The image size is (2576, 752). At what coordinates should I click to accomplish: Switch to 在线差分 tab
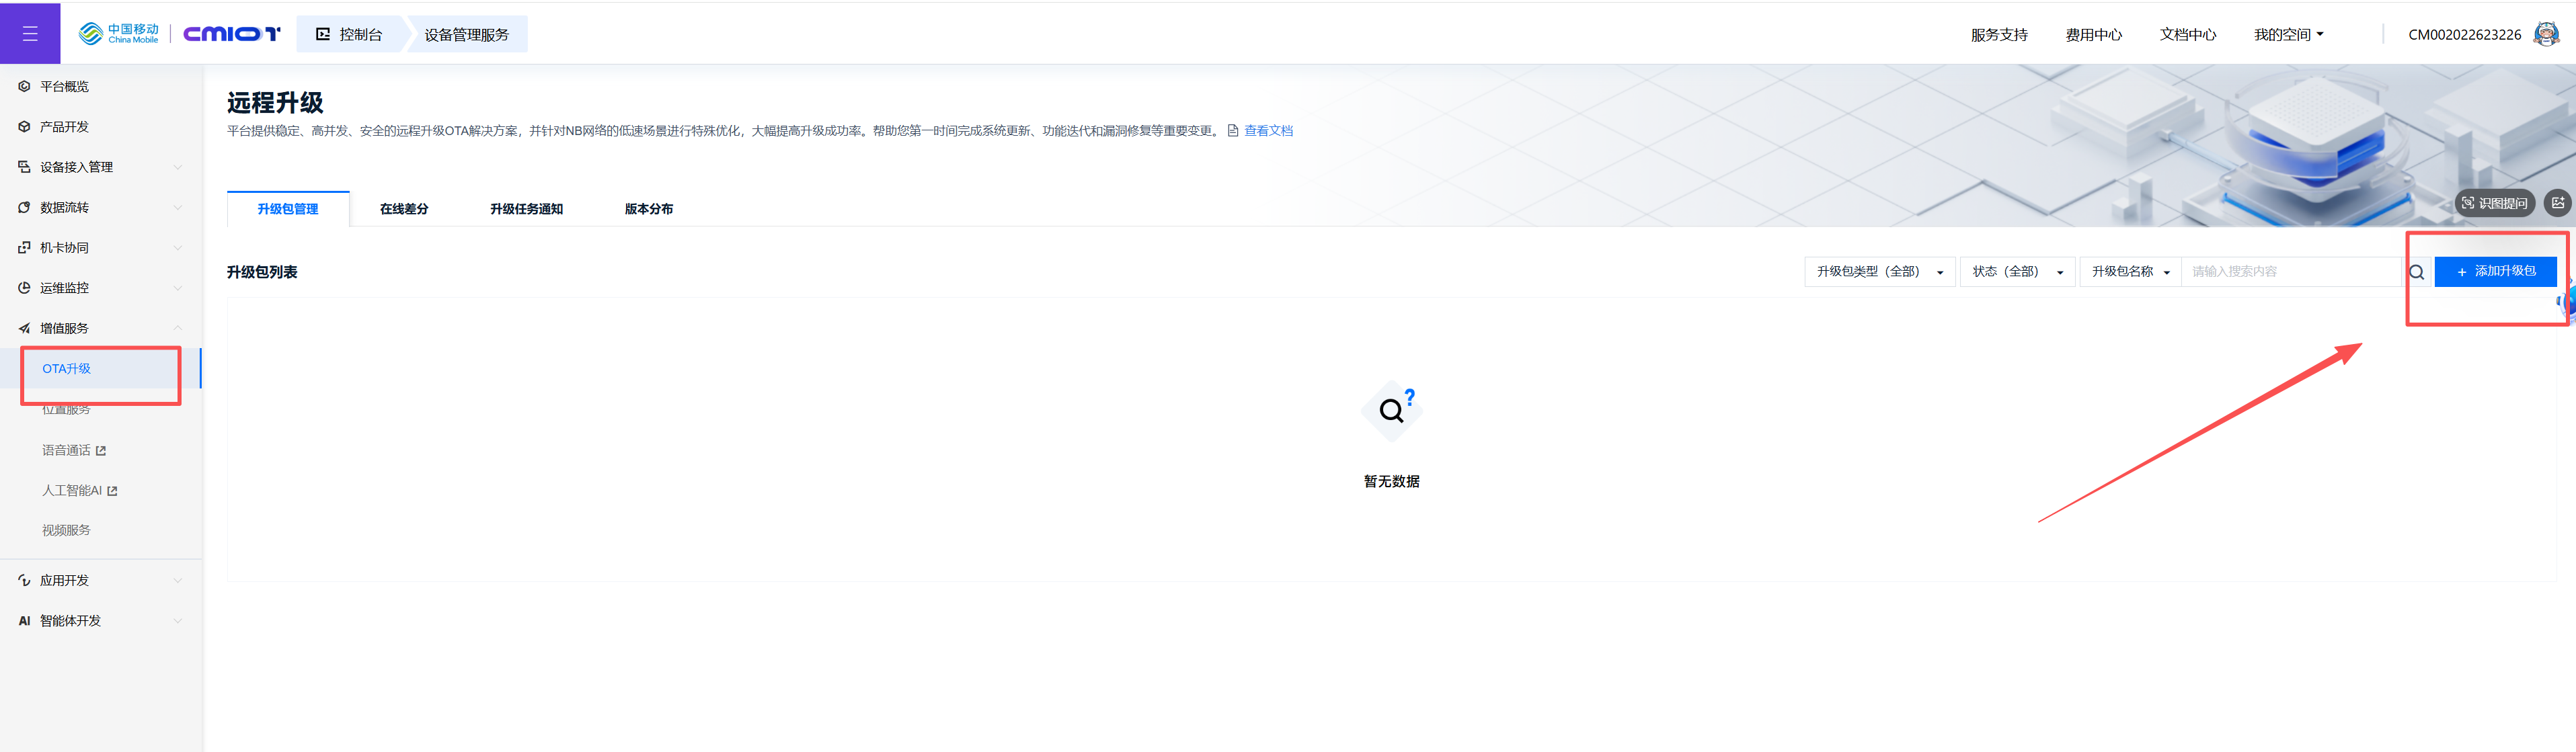click(404, 209)
